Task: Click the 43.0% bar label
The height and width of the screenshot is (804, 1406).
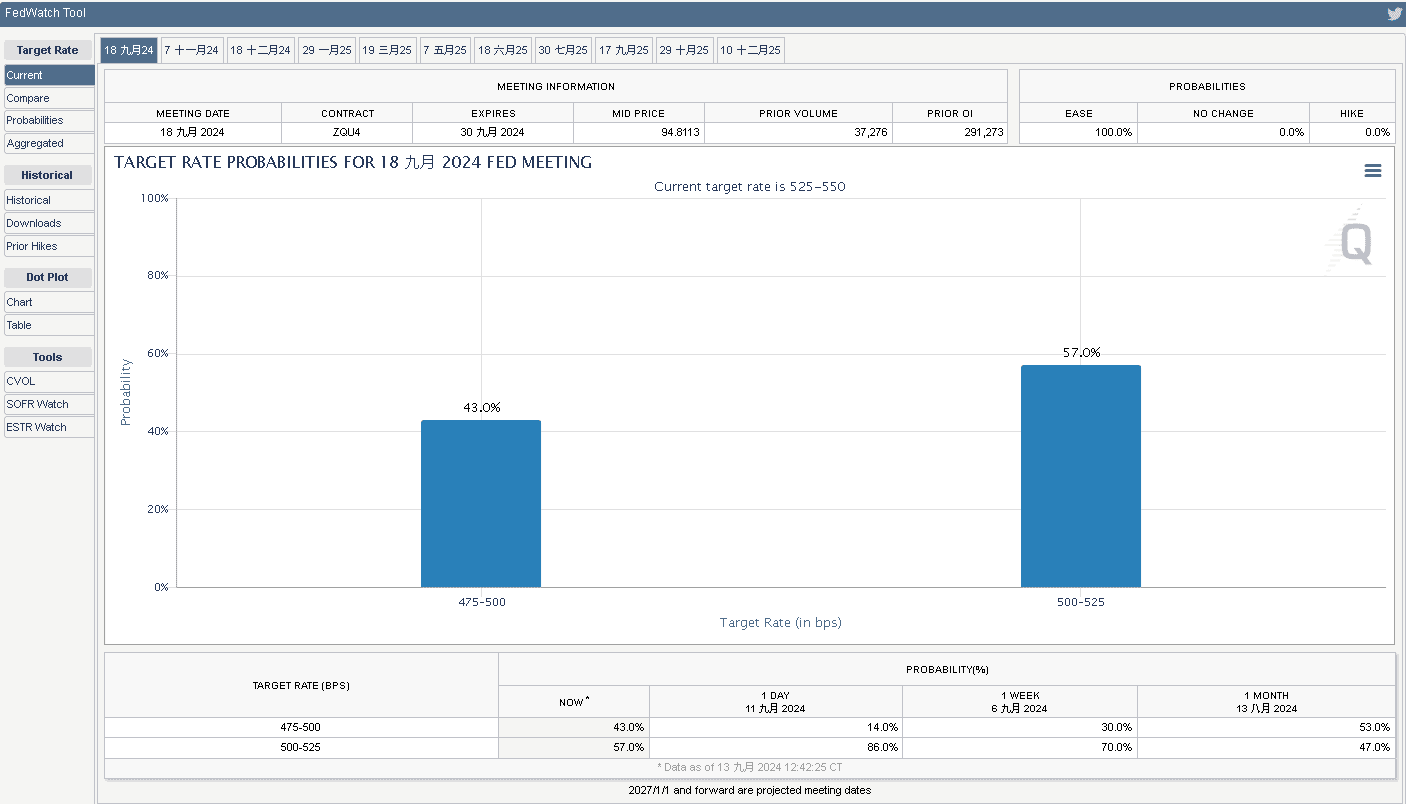Action: tap(481, 407)
